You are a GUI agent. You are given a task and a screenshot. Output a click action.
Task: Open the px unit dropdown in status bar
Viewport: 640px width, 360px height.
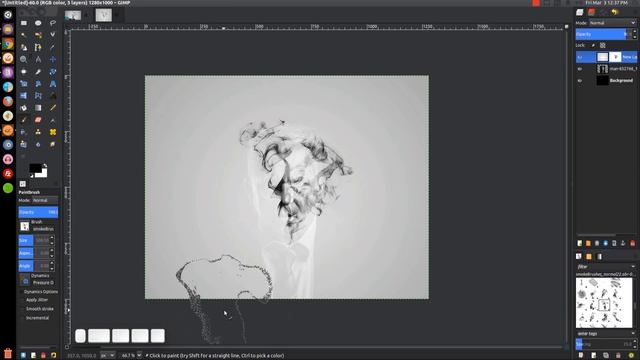point(108,356)
